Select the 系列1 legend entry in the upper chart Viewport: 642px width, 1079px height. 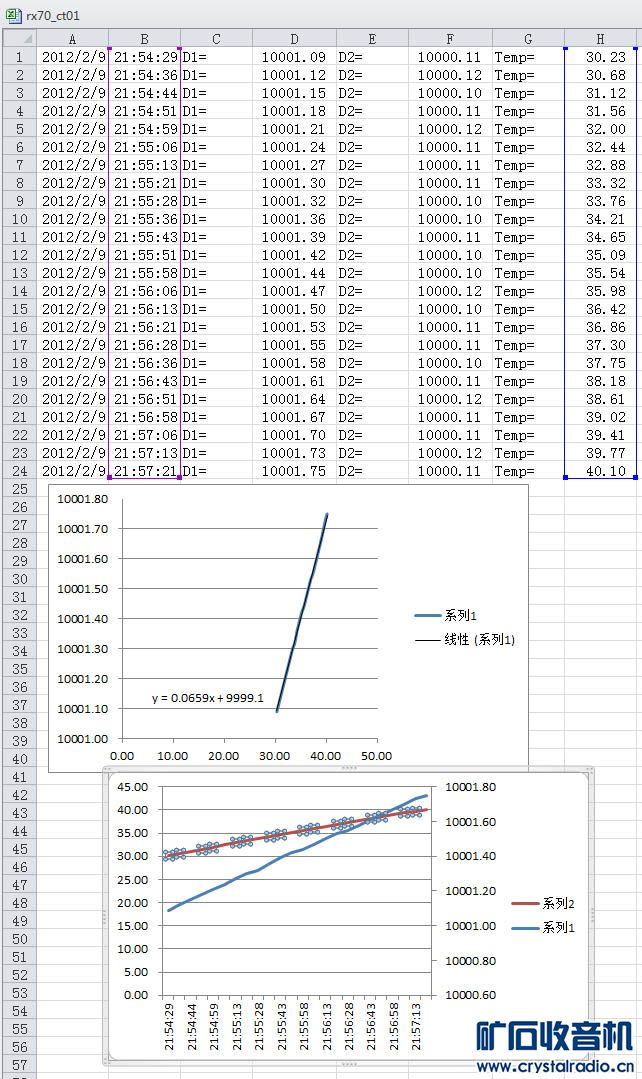(446, 615)
